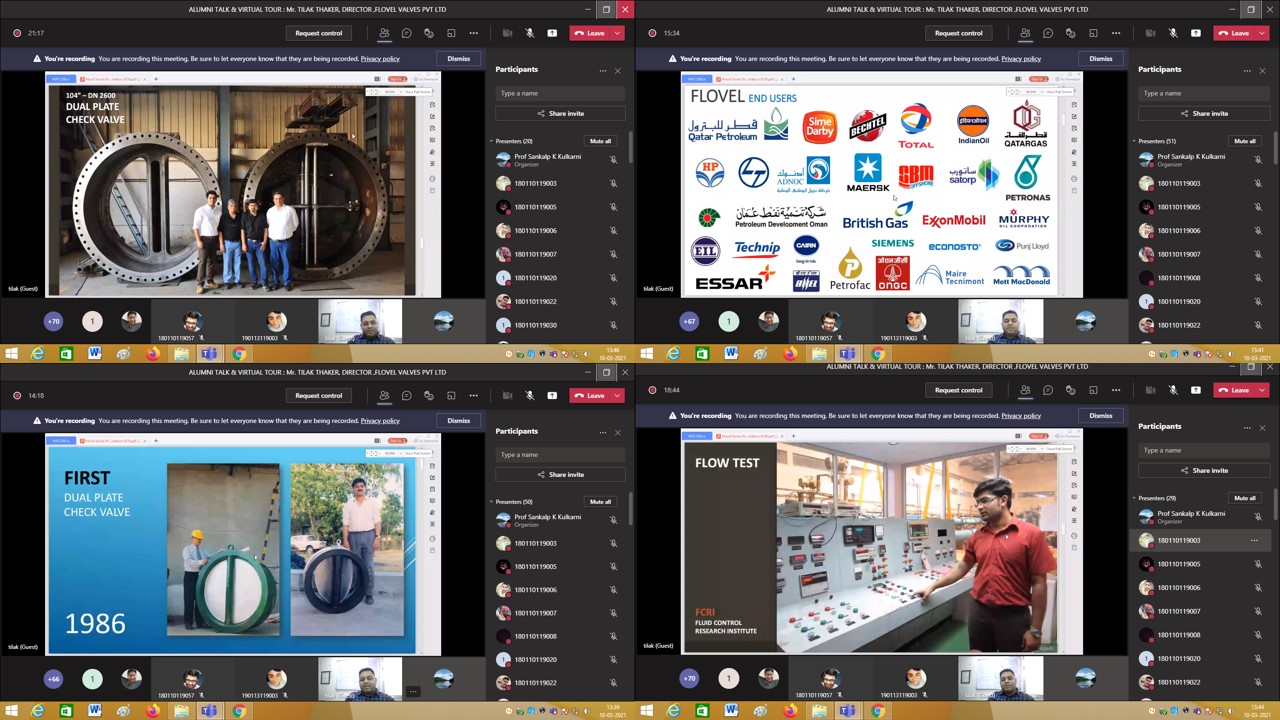Open Leave dropdown arrow in 15:34 meeting
Screen dimensions: 1280x720
point(1261,33)
